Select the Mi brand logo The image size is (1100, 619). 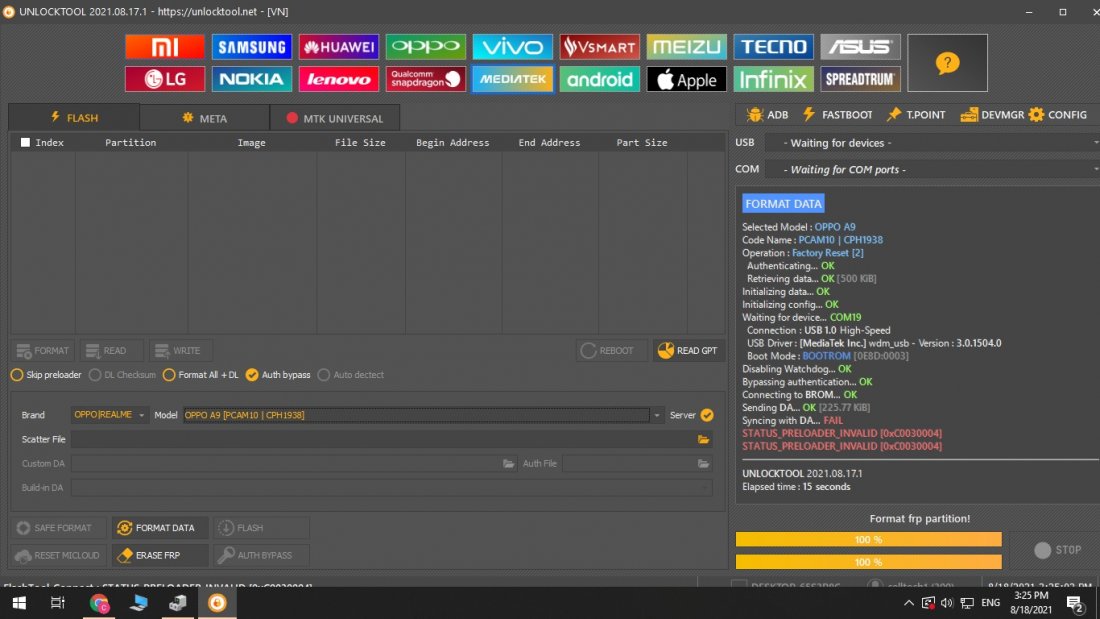click(x=165, y=47)
